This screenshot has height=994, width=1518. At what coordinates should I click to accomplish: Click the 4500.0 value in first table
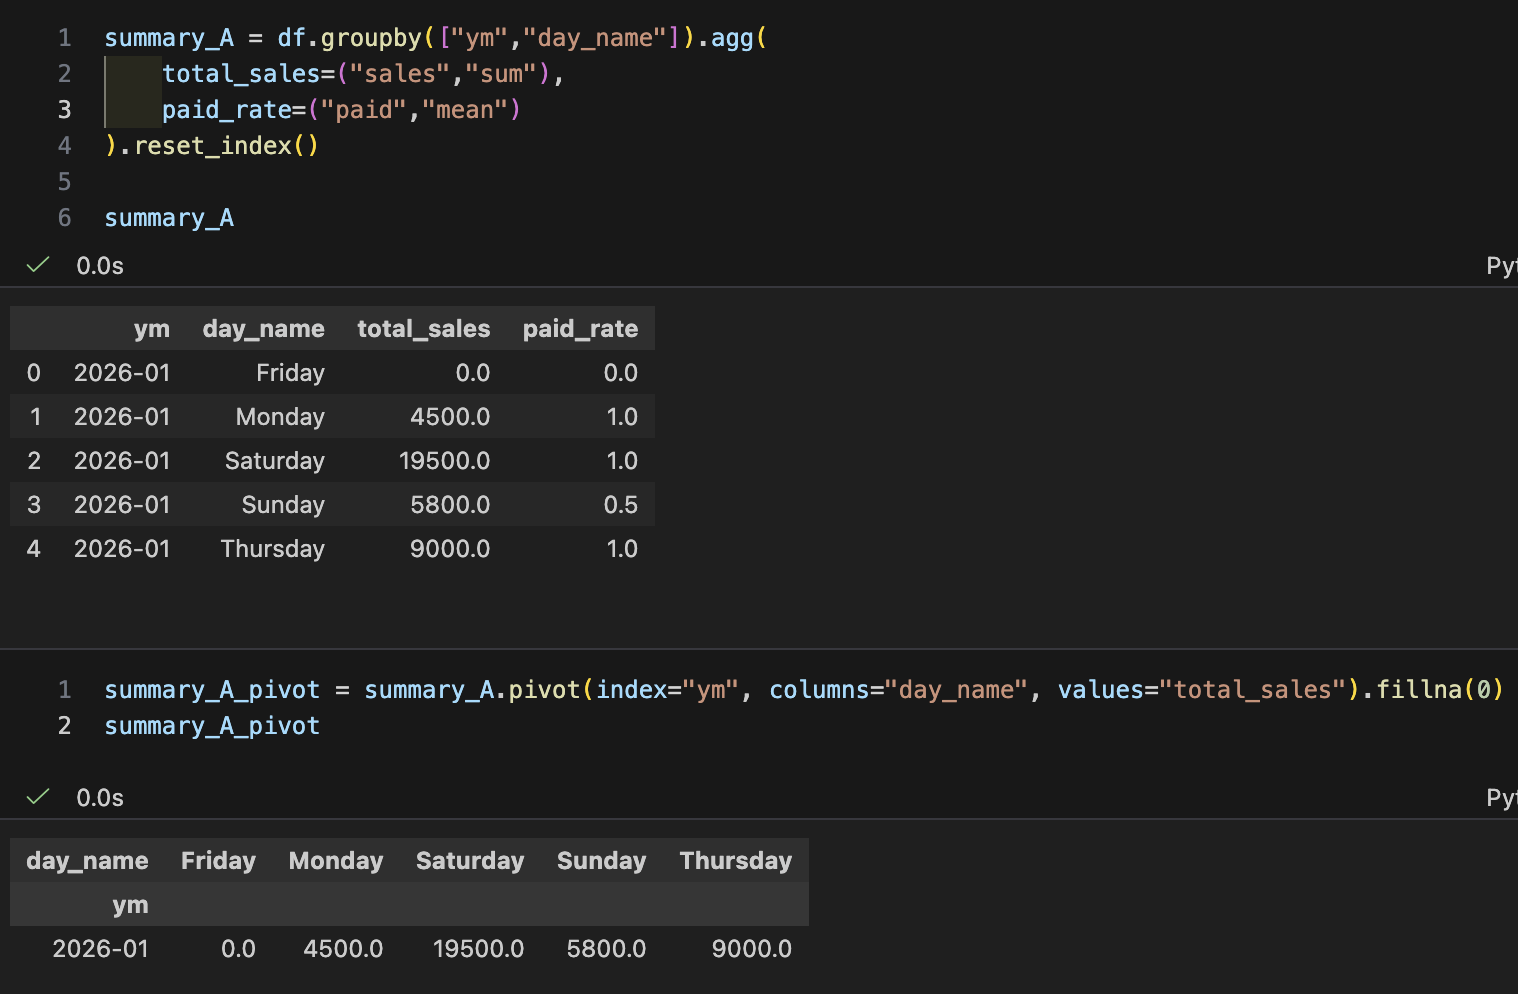450,417
